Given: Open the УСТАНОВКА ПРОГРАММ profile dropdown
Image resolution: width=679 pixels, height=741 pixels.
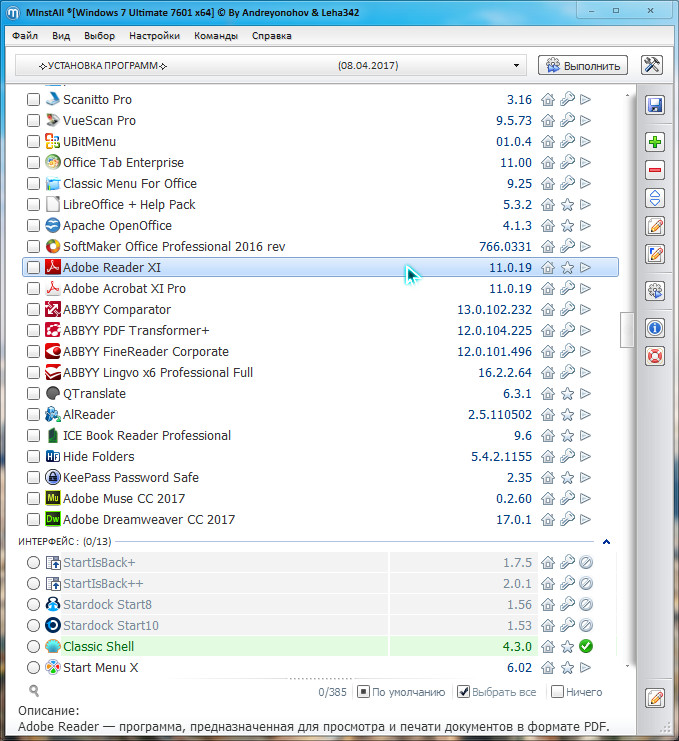Looking at the screenshot, I should click(270, 65).
